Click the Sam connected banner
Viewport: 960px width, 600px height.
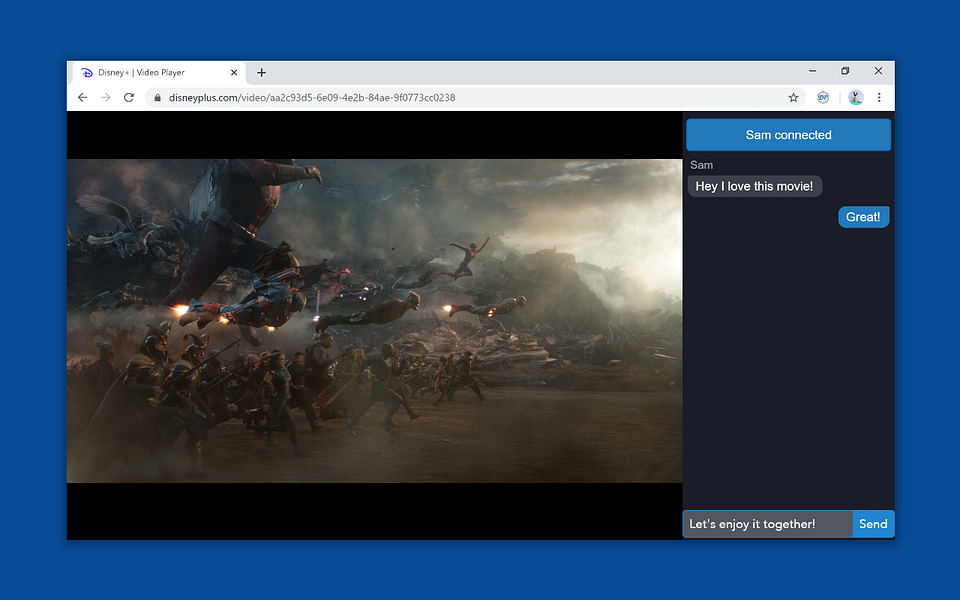coord(788,135)
